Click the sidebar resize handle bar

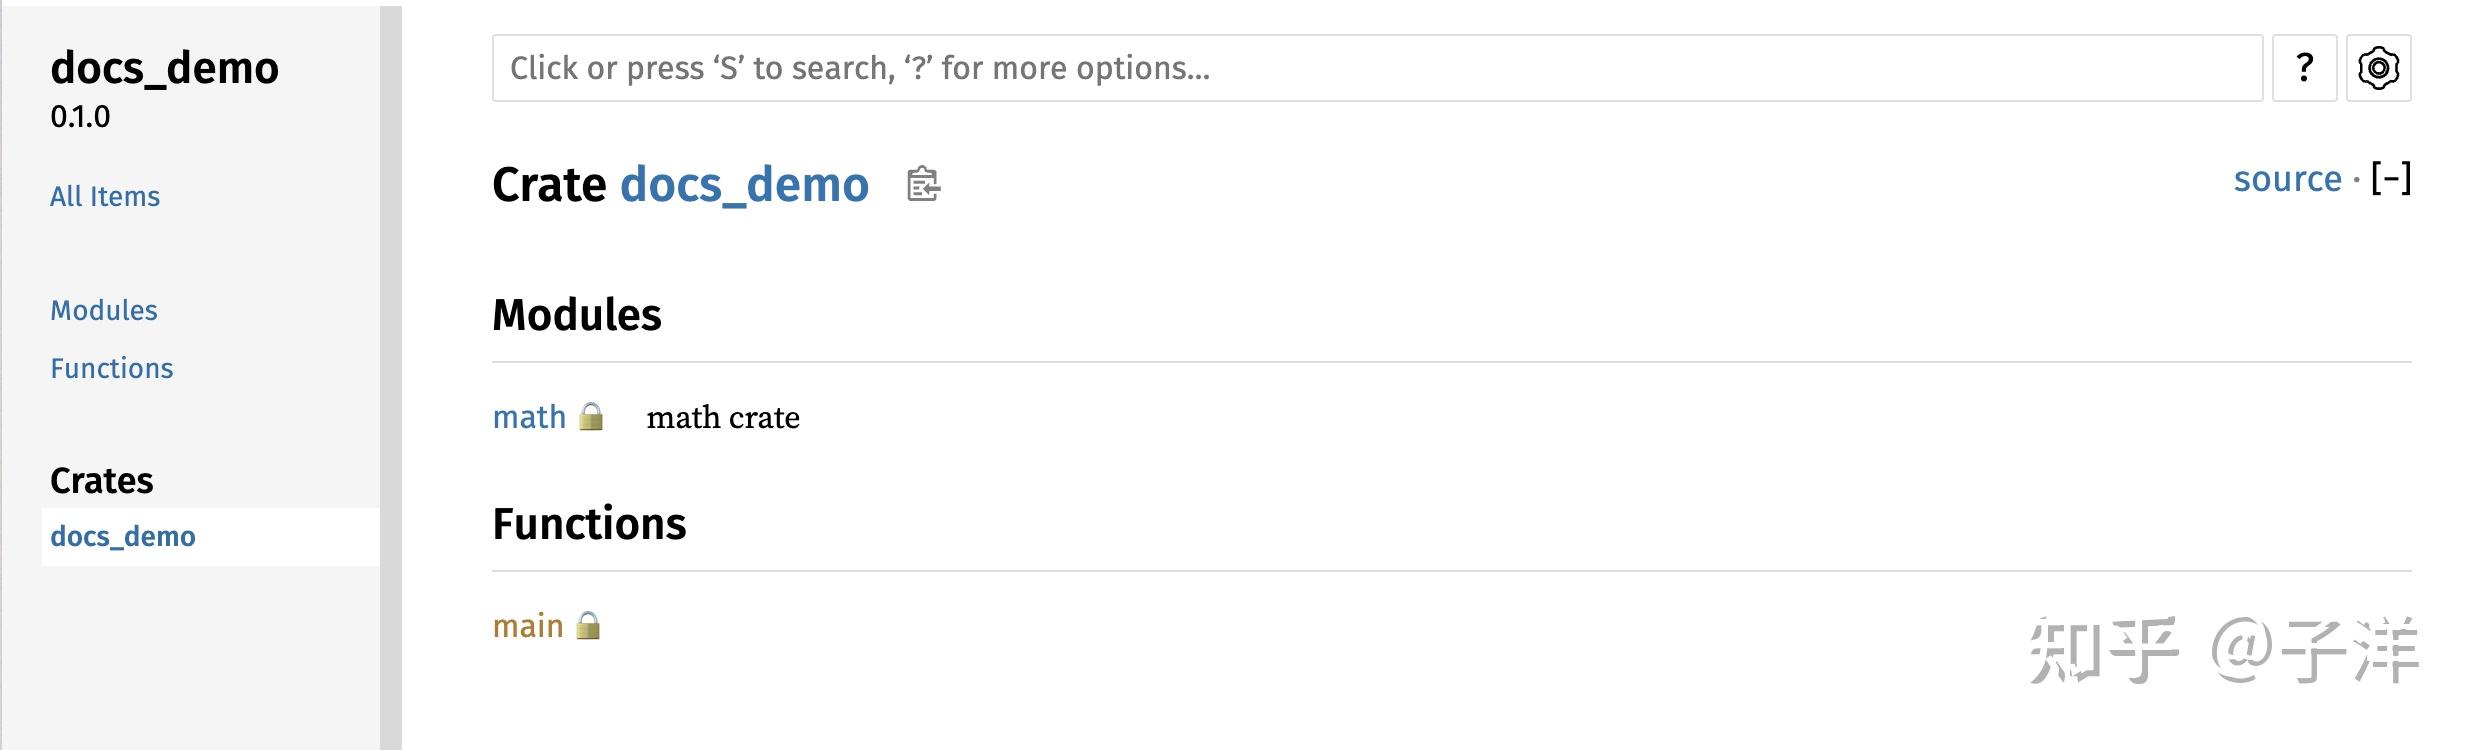pyautogui.click(x=390, y=375)
